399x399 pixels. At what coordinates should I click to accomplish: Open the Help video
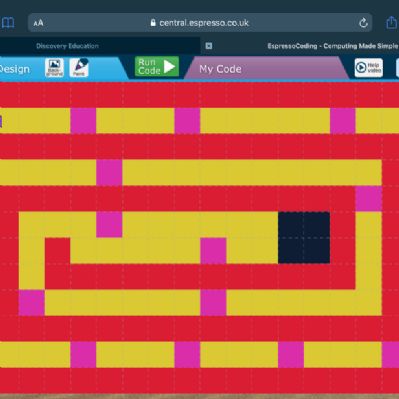click(x=369, y=68)
